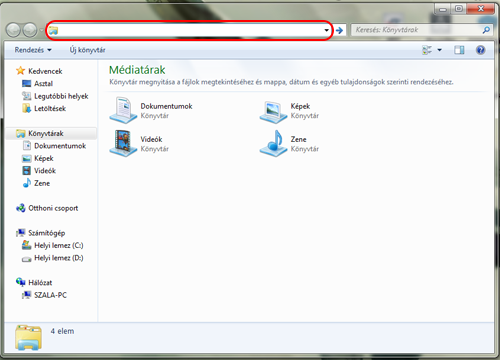Screen dimensions: 500x360
Task: Select Hálózat in the navigation pane
Action: [40, 283]
